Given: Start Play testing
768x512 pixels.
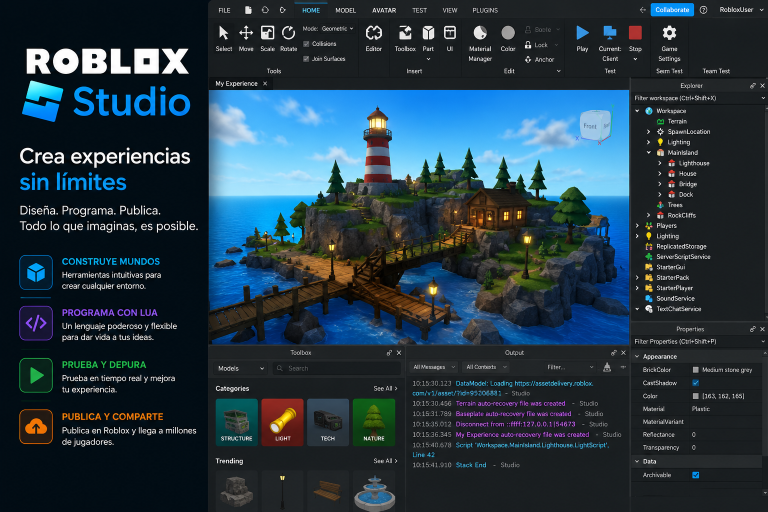Looking at the screenshot, I should 582,38.
